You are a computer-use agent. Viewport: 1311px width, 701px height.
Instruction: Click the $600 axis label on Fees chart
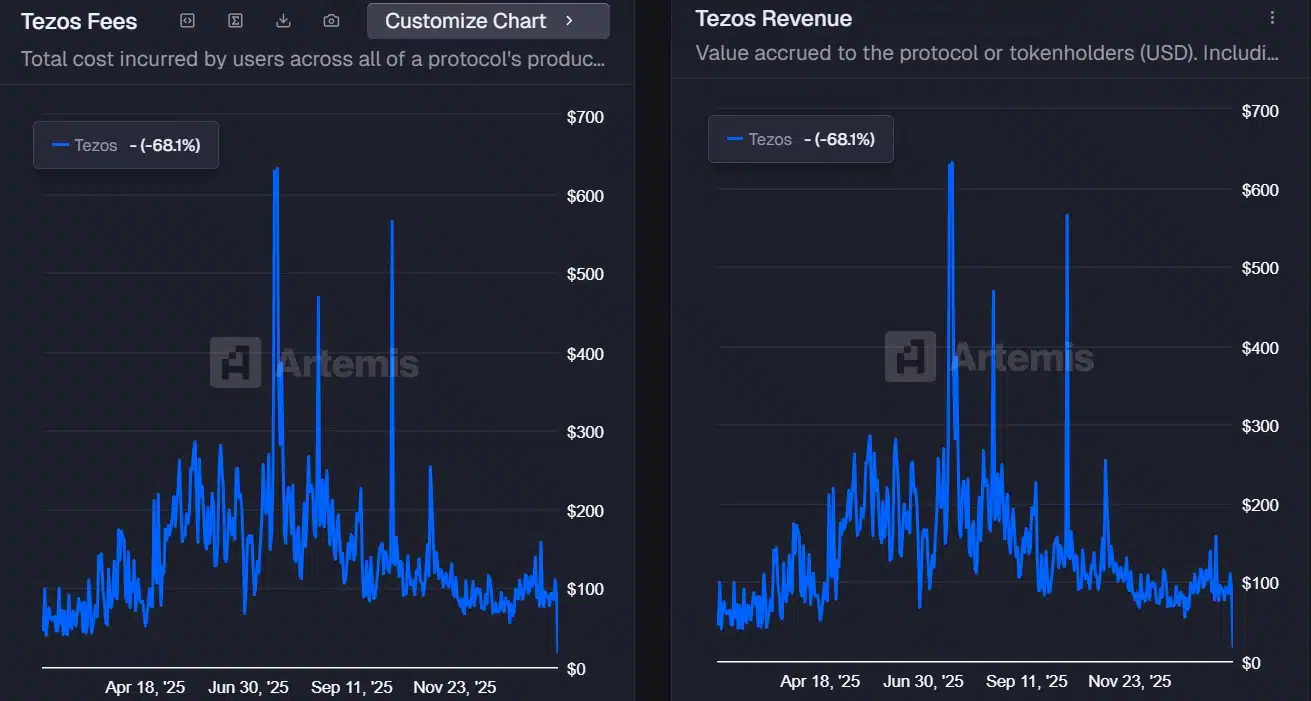585,196
